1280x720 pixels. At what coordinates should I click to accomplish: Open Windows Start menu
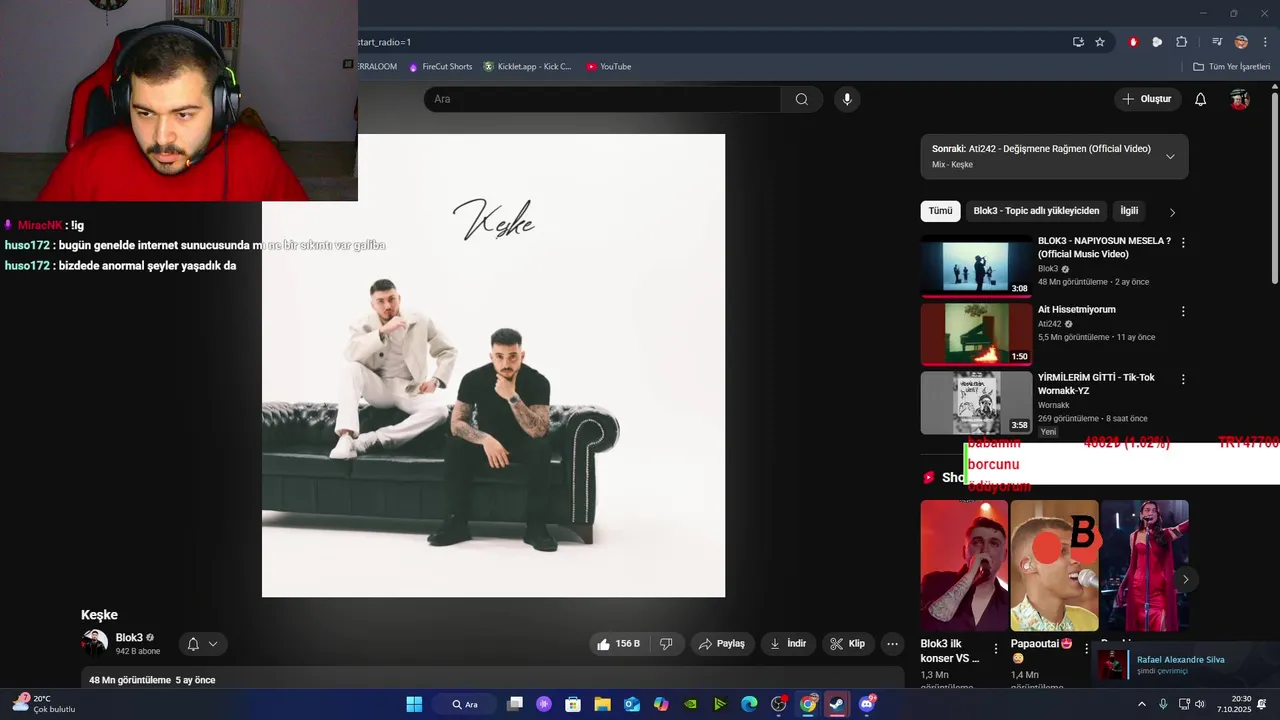click(414, 704)
